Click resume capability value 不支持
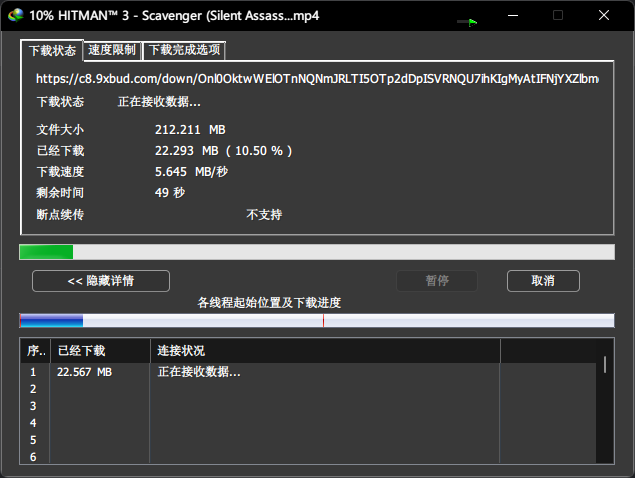This screenshot has width=635, height=478. 264,214
